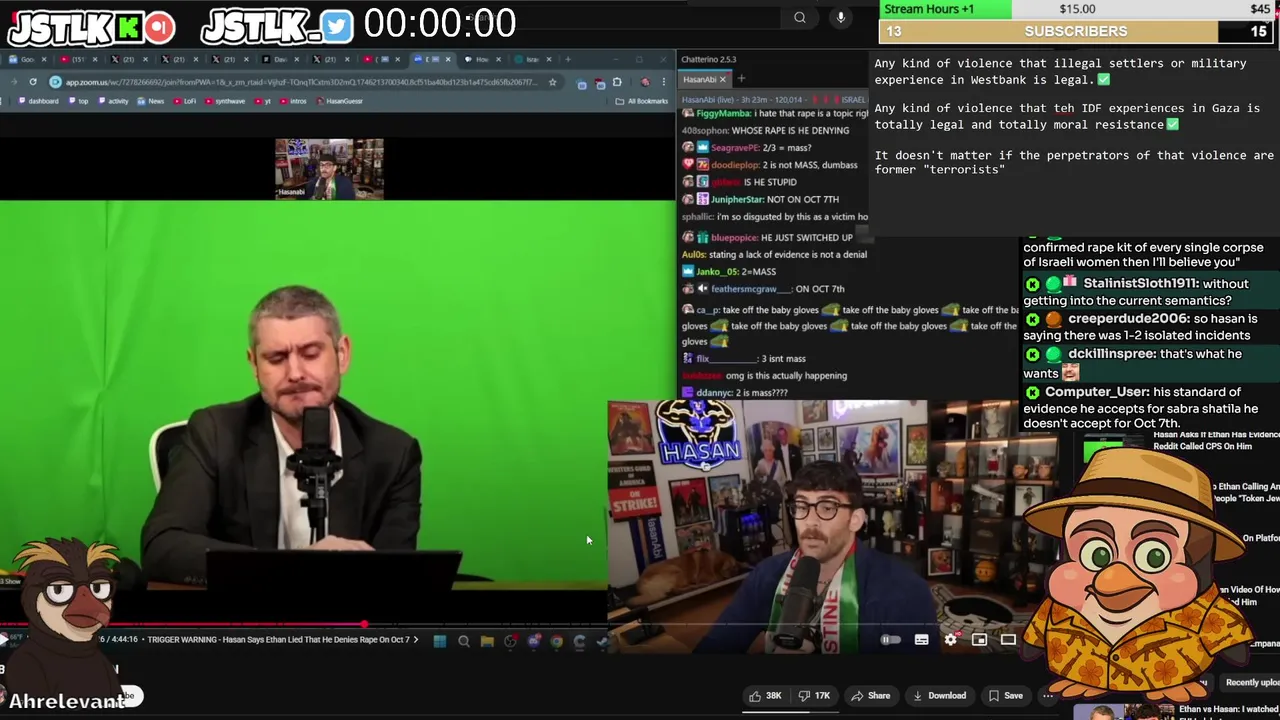The width and height of the screenshot is (1280, 720).
Task: Open Steam from the taskbar
Action: [x=601, y=641]
